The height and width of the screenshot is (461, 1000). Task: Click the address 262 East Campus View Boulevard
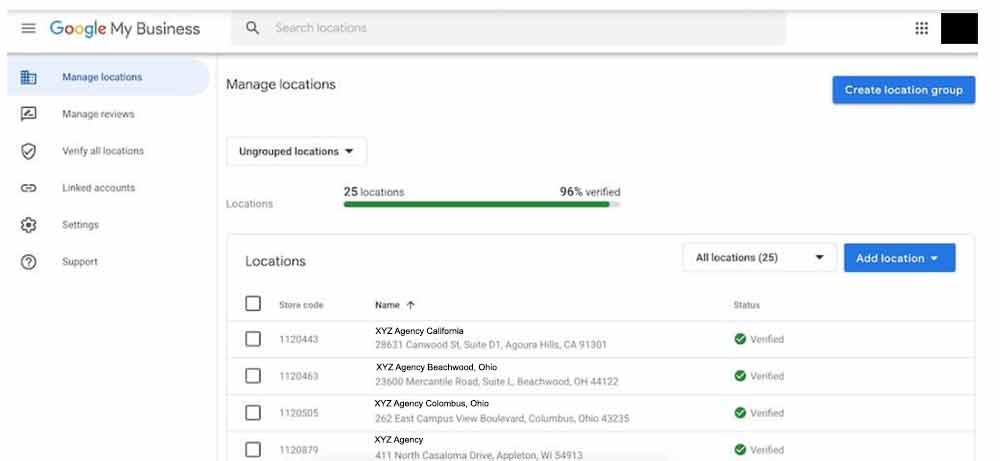point(502,419)
